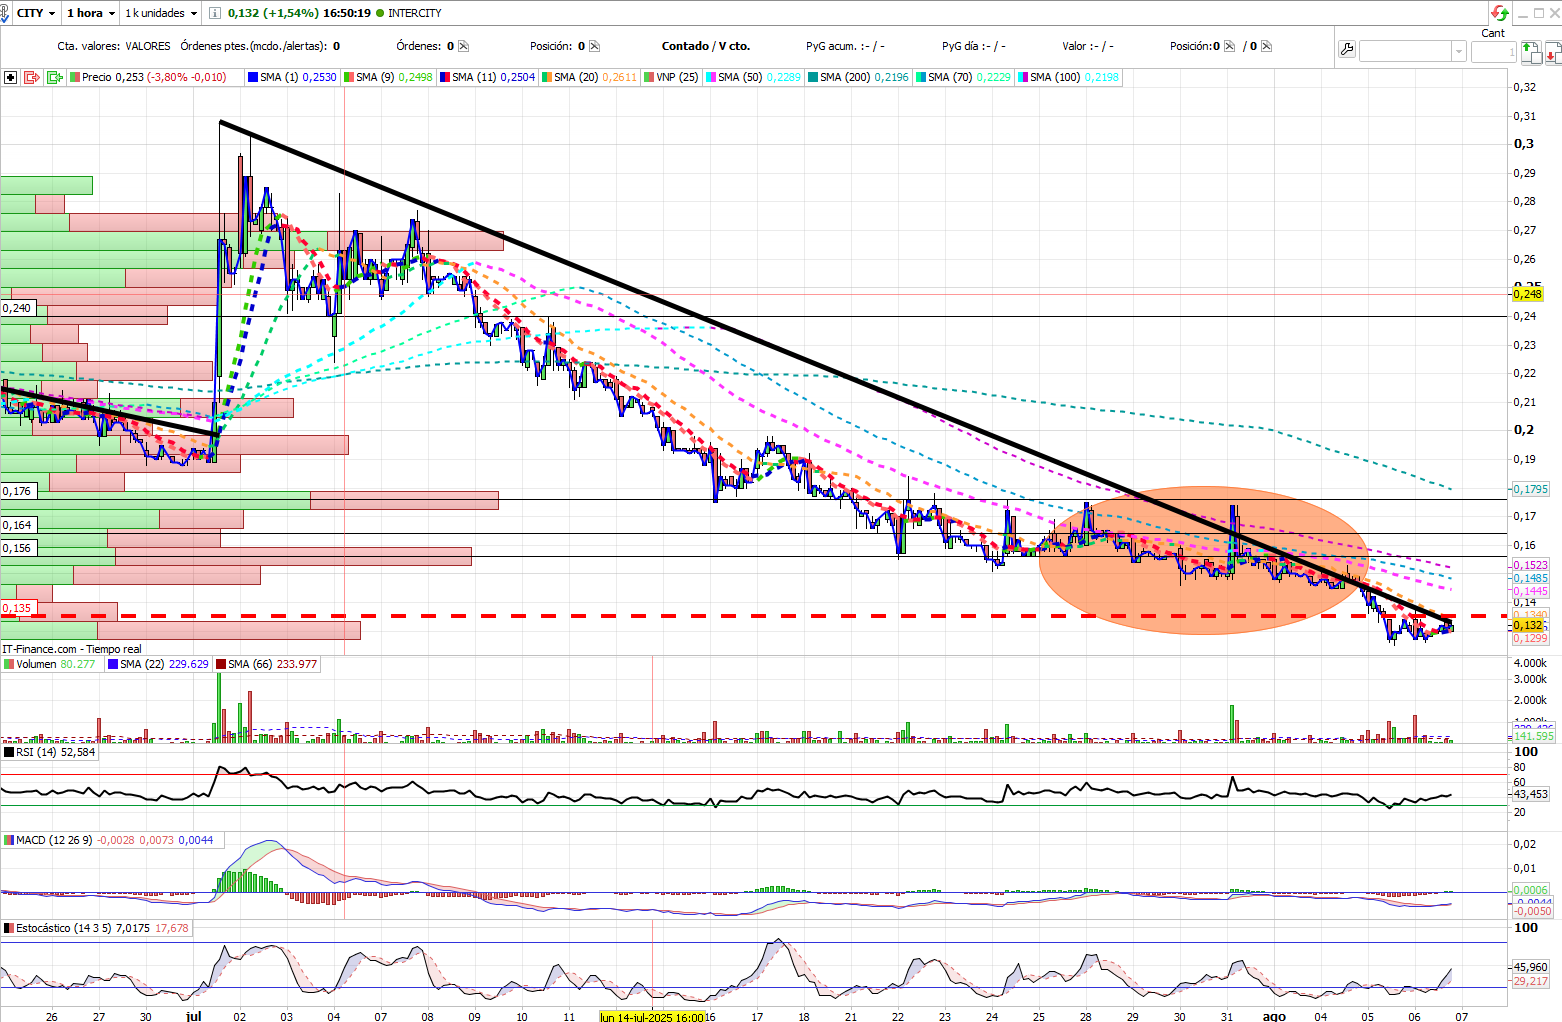This screenshot has width=1562, height=1022.
Task: Click the PyG acum. value
Action: pyautogui.click(x=872, y=46)
